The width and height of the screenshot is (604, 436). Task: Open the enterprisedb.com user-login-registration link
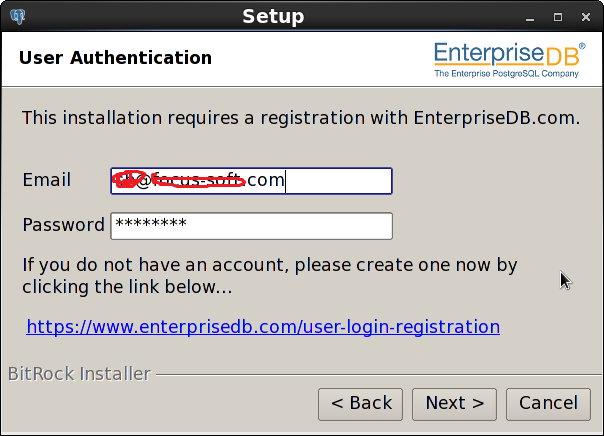click(x=263, y=327)
